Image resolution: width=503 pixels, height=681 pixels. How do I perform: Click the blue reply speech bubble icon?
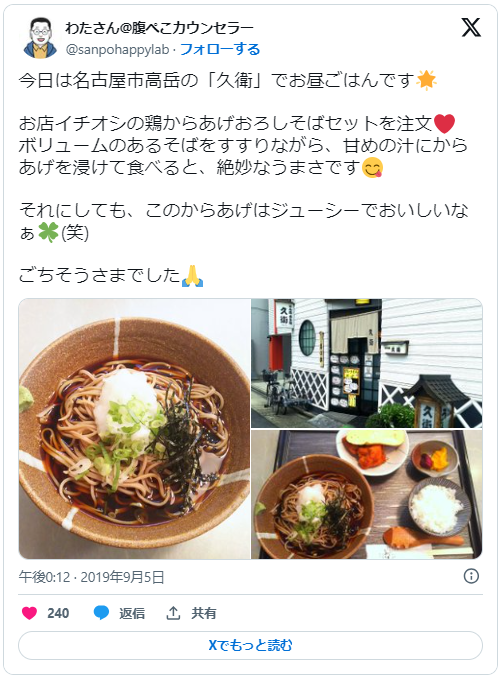point(101,613)
